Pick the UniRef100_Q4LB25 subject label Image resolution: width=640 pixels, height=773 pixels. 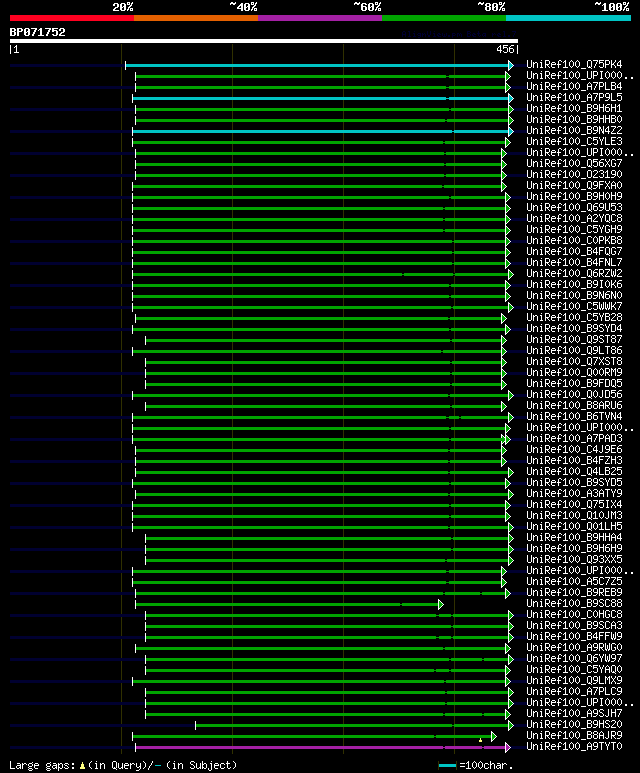tap(574, 472)
